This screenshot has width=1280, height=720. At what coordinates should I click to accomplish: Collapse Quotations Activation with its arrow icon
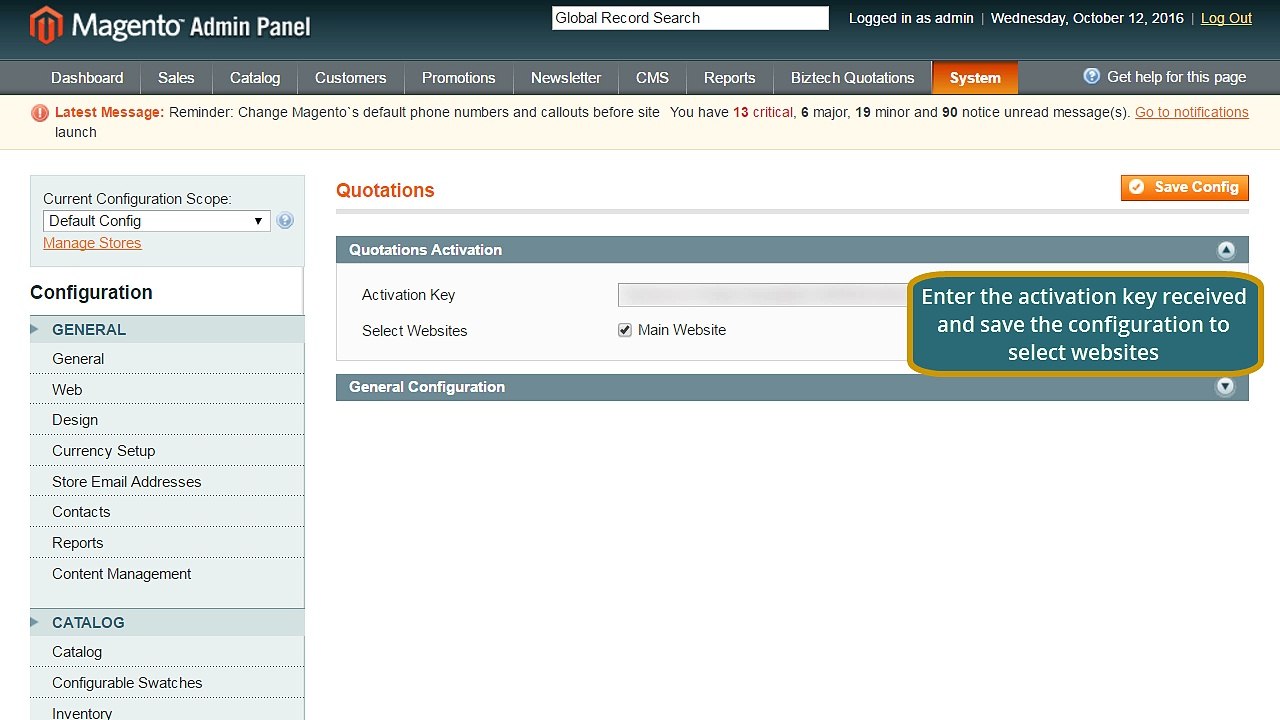pyautogui.click(x=1226, y=250)
